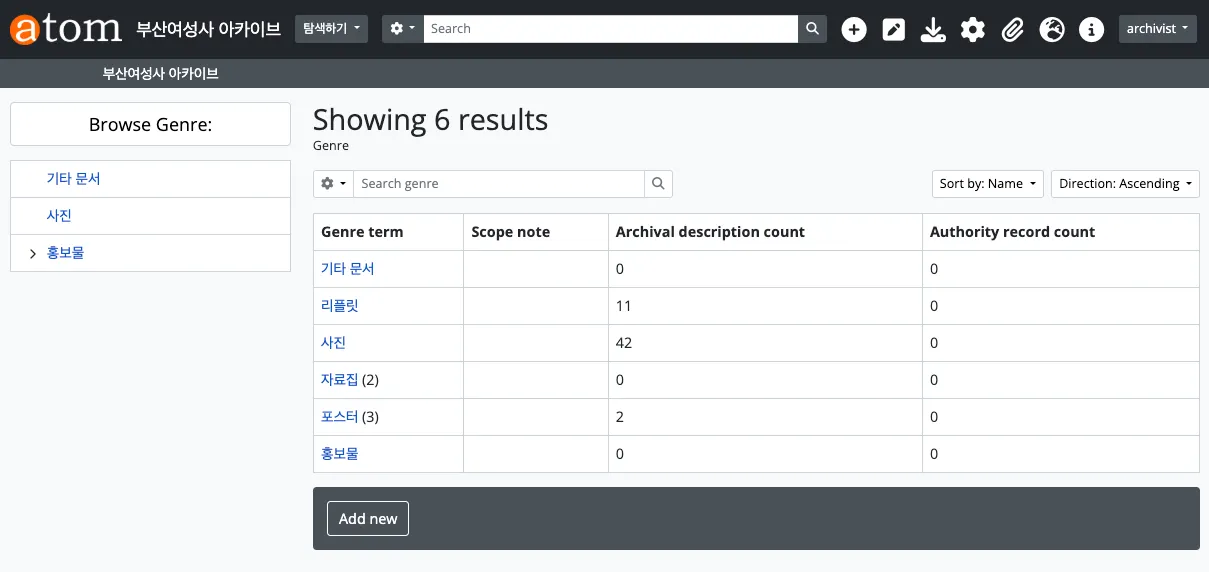Click the magnifier icon beside the top search box
The height and width of the screenshot is (572, 1209).
[813, 29]
